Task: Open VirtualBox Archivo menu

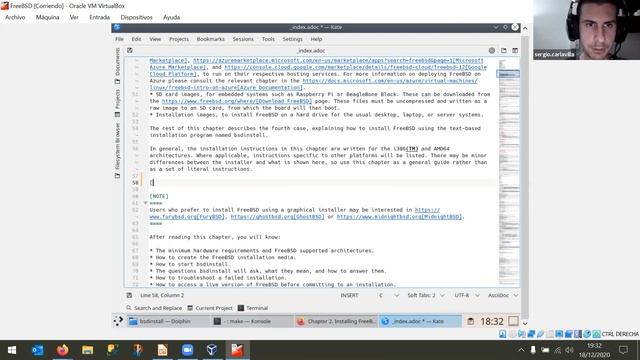Action: 15,17
